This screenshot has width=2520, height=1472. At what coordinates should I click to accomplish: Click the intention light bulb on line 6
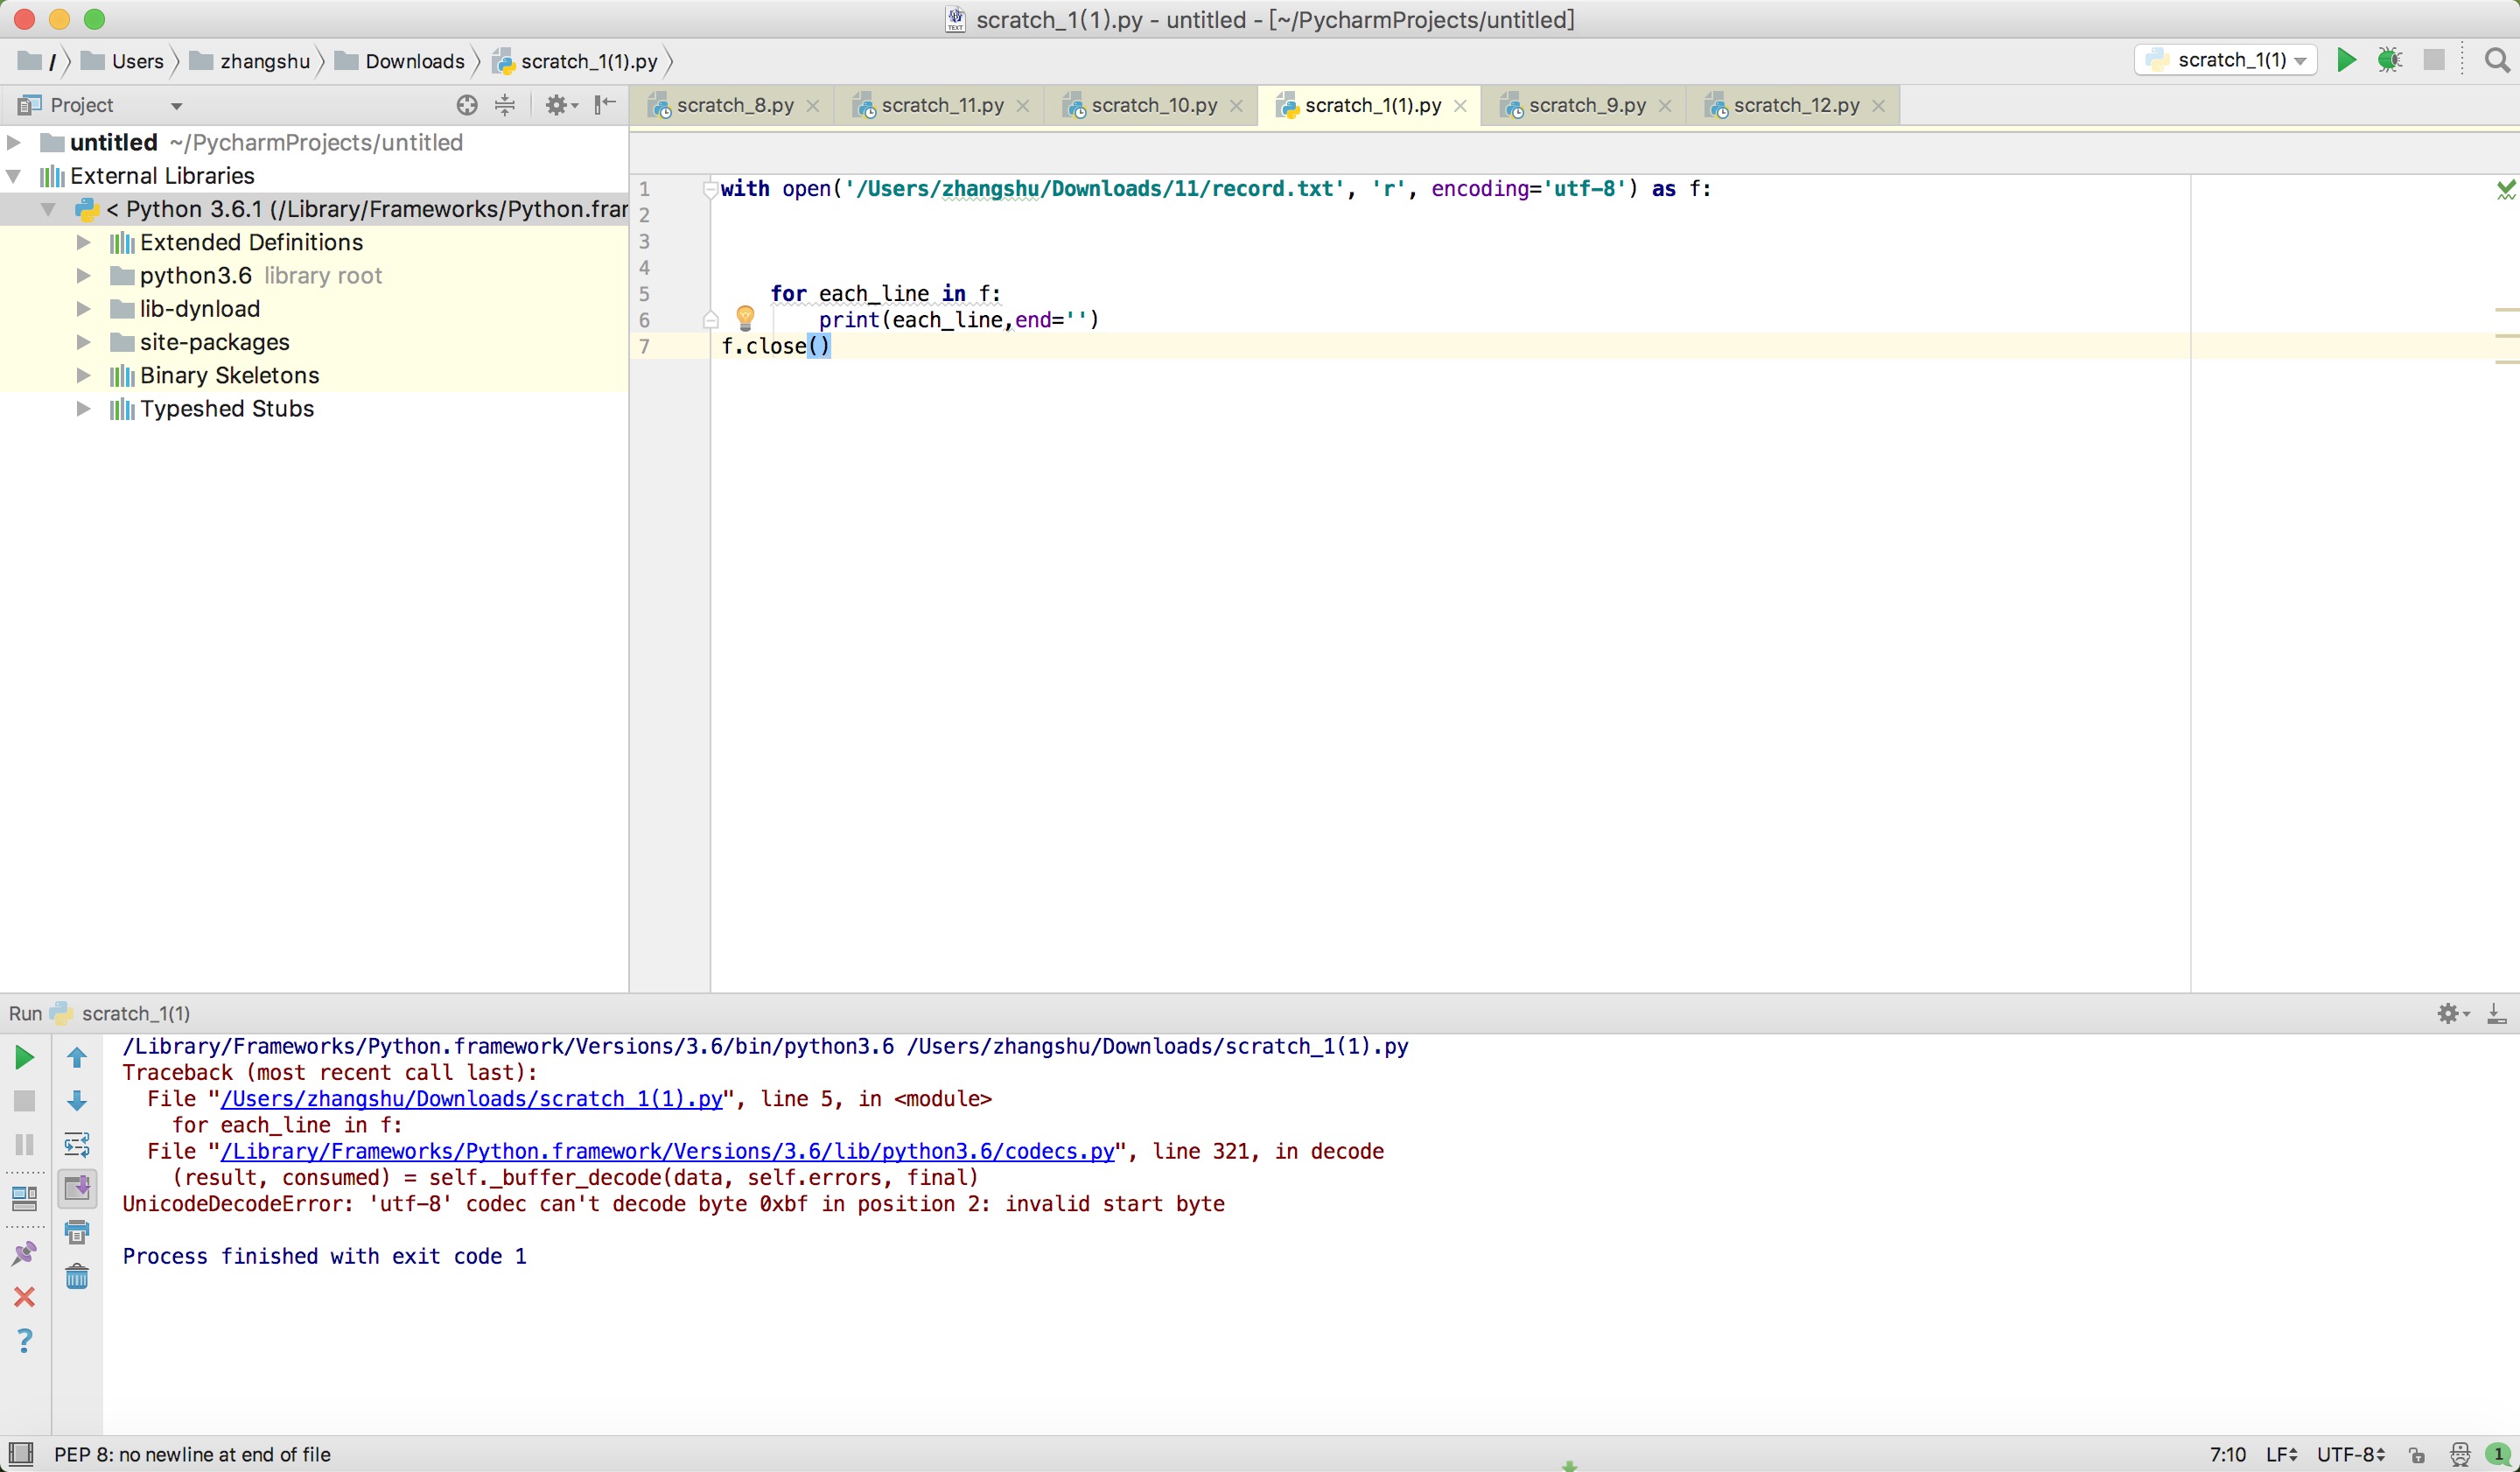click(745, 319)
